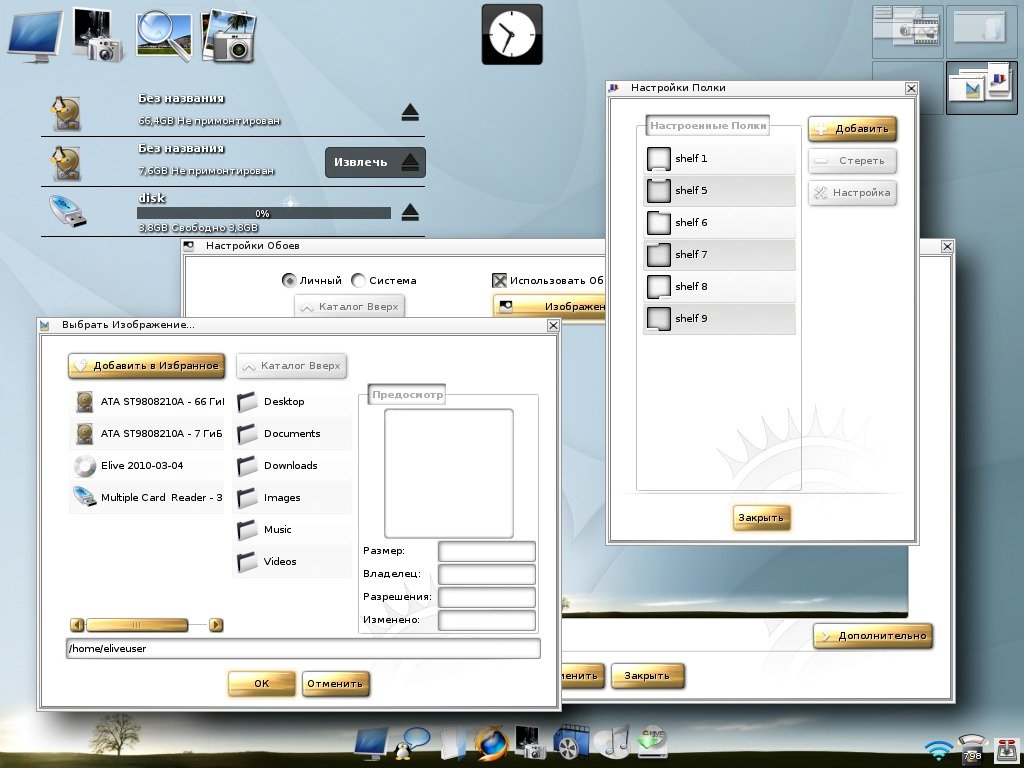Click the 0% usage bar for disk
The image size is (1024, 768).
tap(264, 213)
